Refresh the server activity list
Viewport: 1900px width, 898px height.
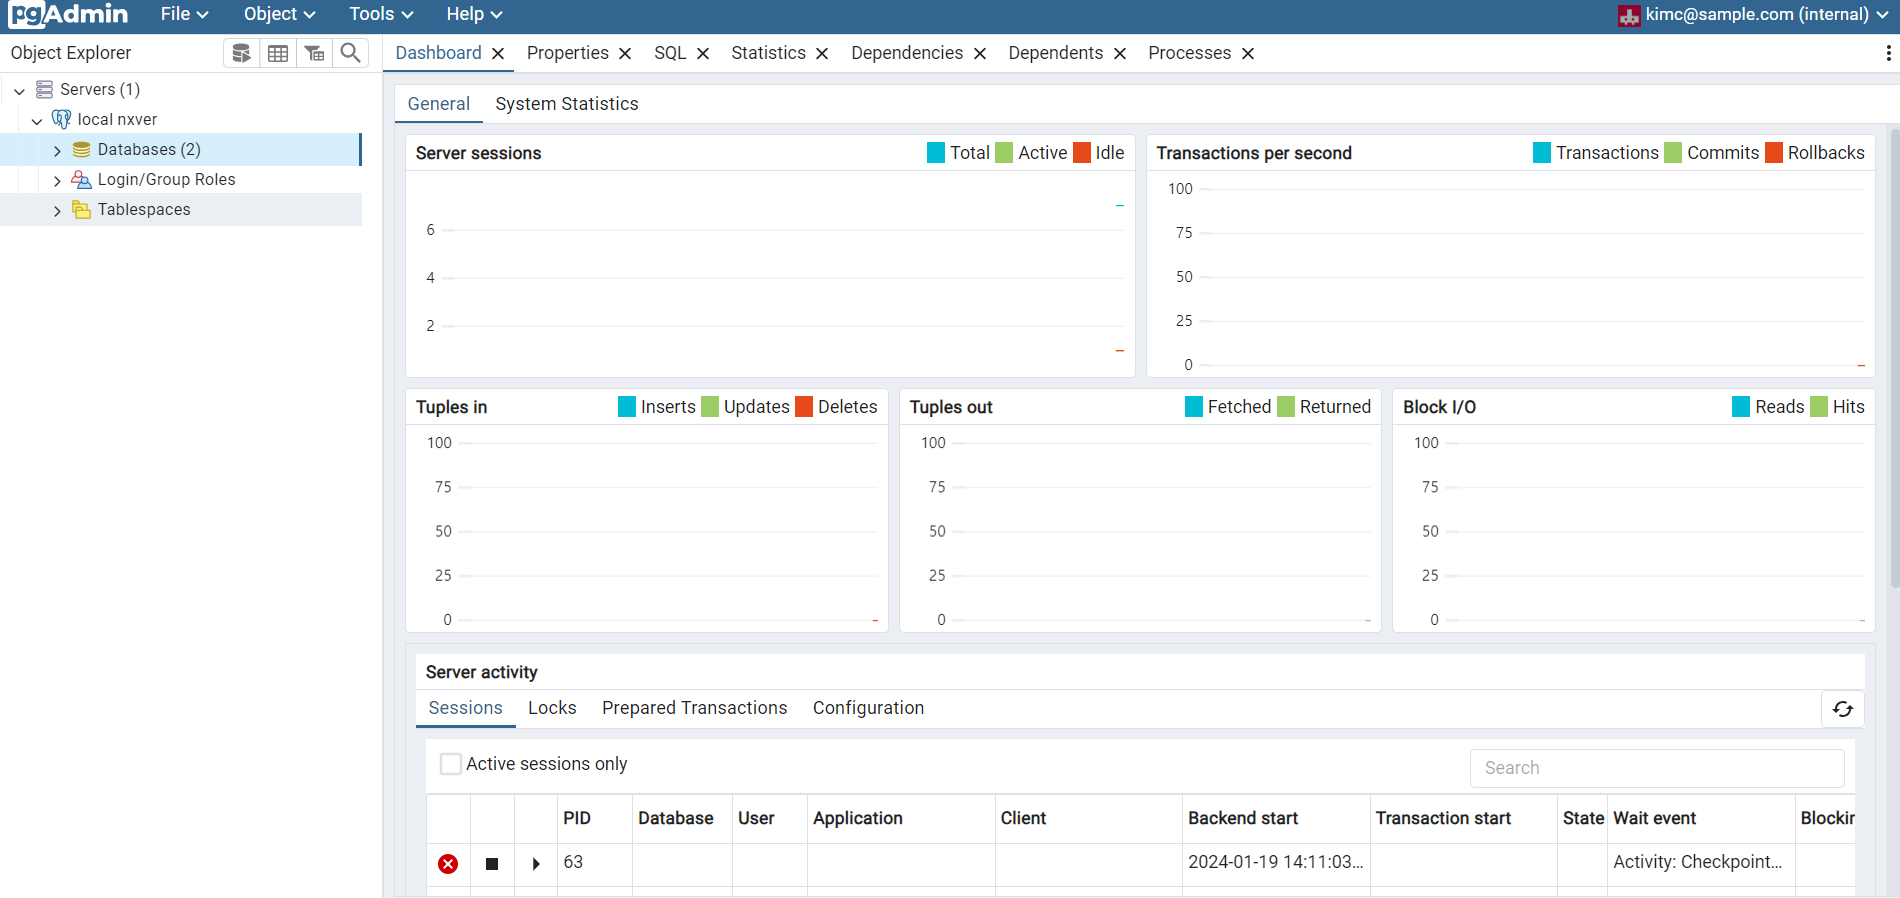tap(1842, 709)
